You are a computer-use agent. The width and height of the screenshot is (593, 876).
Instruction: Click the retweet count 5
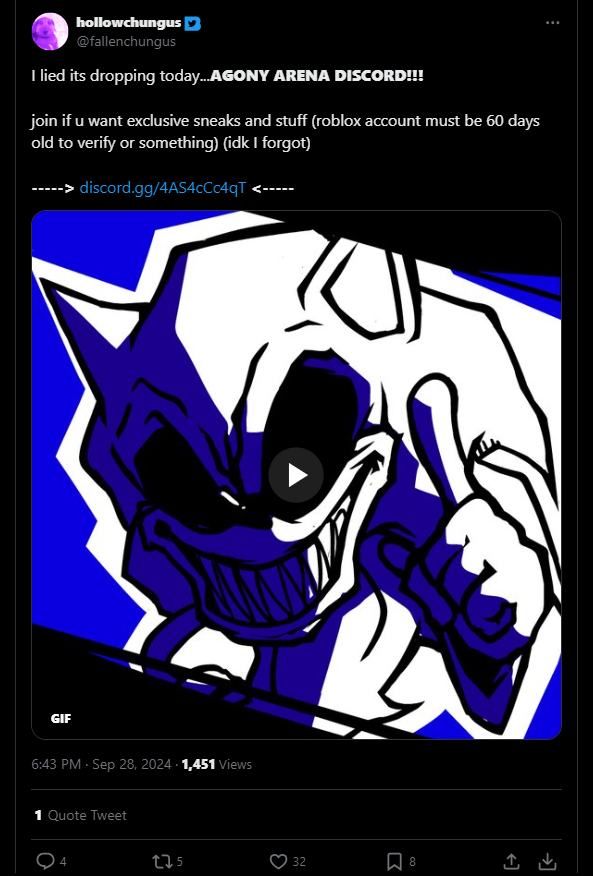coord(180,861)
